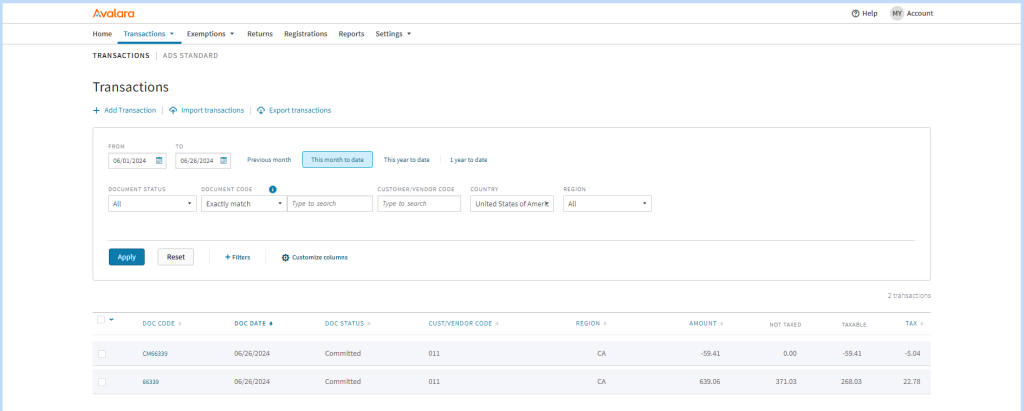Click taxable value 268.03
The image size is (1024, 411).
(851, 382)
